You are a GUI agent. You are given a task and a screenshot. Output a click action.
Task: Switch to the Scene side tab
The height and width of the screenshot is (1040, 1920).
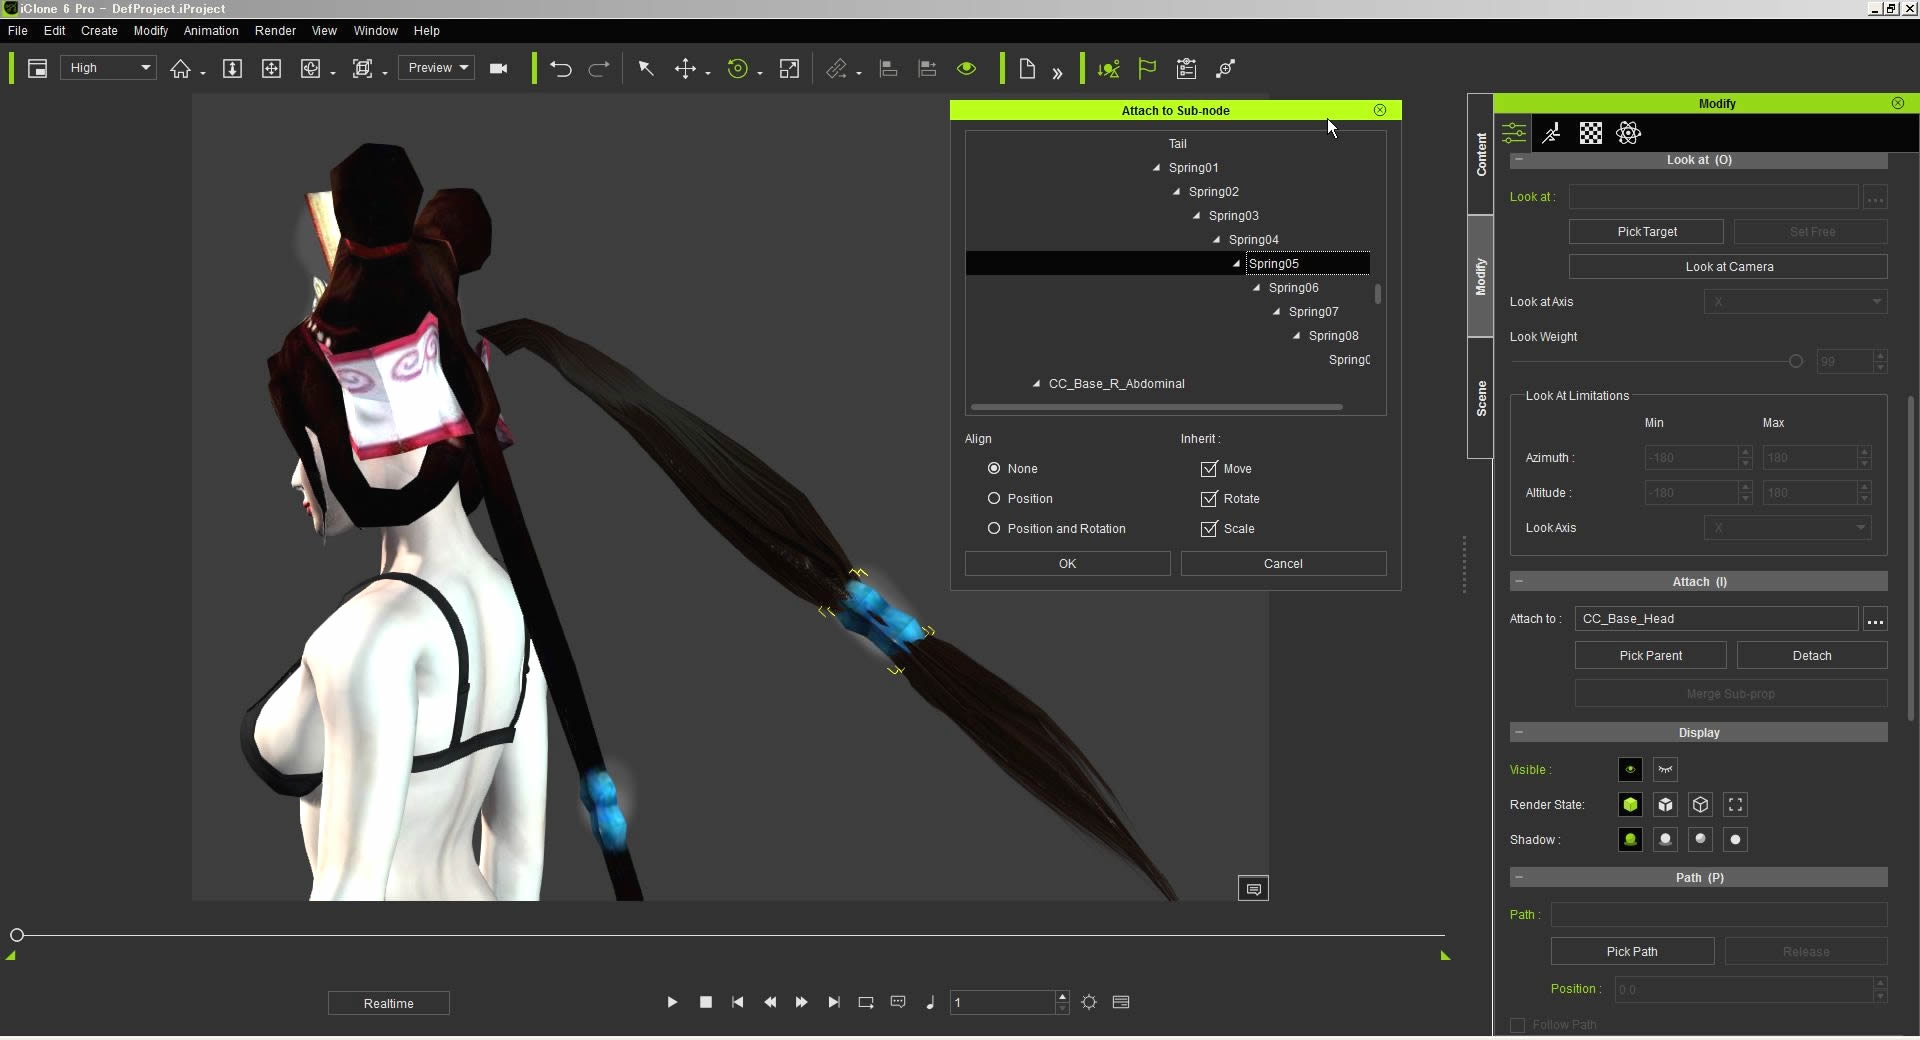tap(1481, 398)
